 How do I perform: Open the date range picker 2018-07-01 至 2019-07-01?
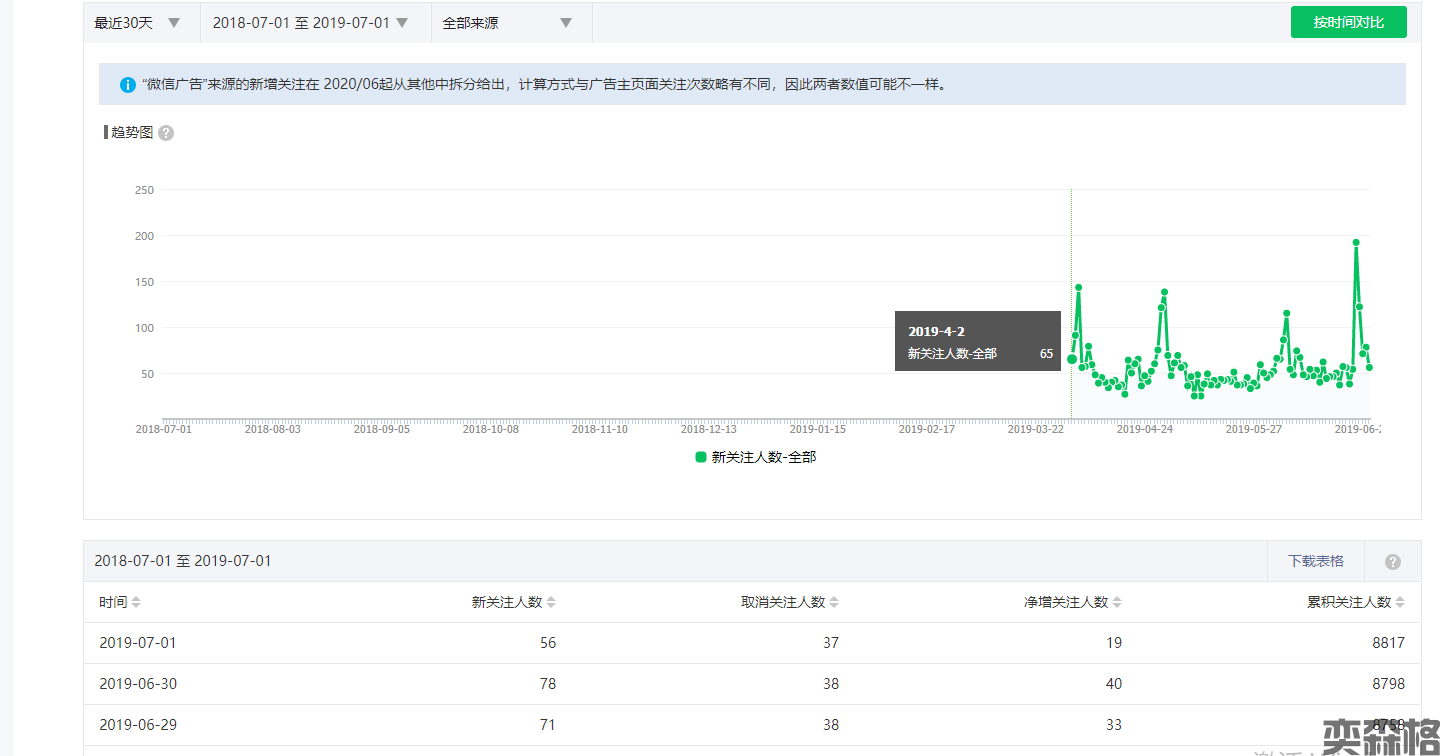310,23
